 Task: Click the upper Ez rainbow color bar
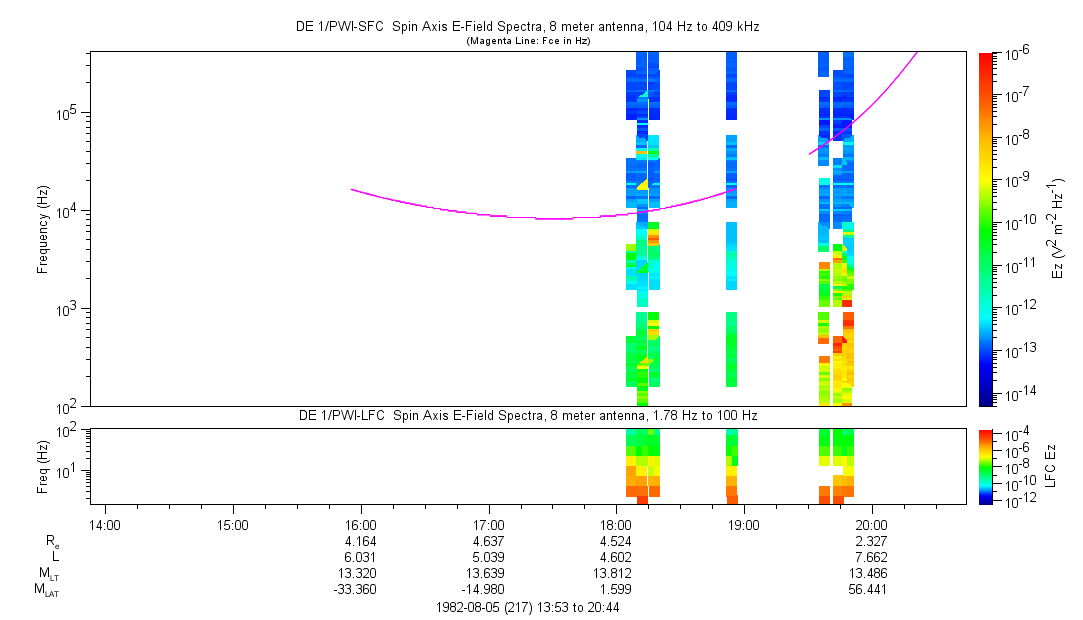(x=986, y=229)
